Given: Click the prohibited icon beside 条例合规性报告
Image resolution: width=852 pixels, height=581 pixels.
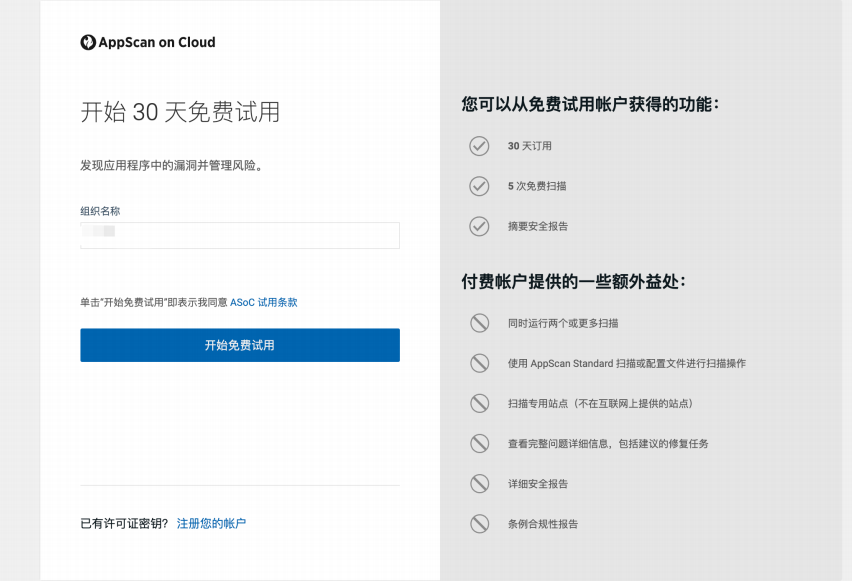Looking at the screenshot, I should point(480,524).
